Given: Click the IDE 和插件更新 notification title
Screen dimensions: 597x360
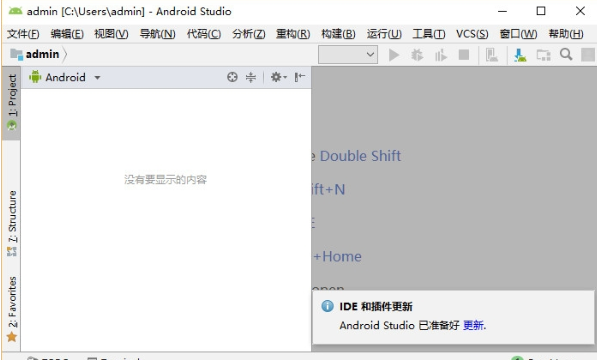Looking at the screenshot, I should pyautogui.click(x=376, y=306).
